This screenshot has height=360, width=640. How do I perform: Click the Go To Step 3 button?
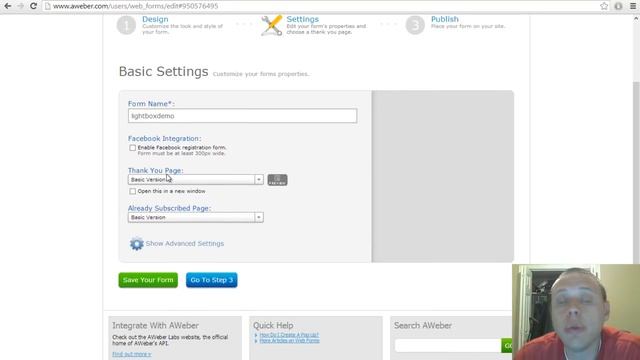(x=211, y=280)
